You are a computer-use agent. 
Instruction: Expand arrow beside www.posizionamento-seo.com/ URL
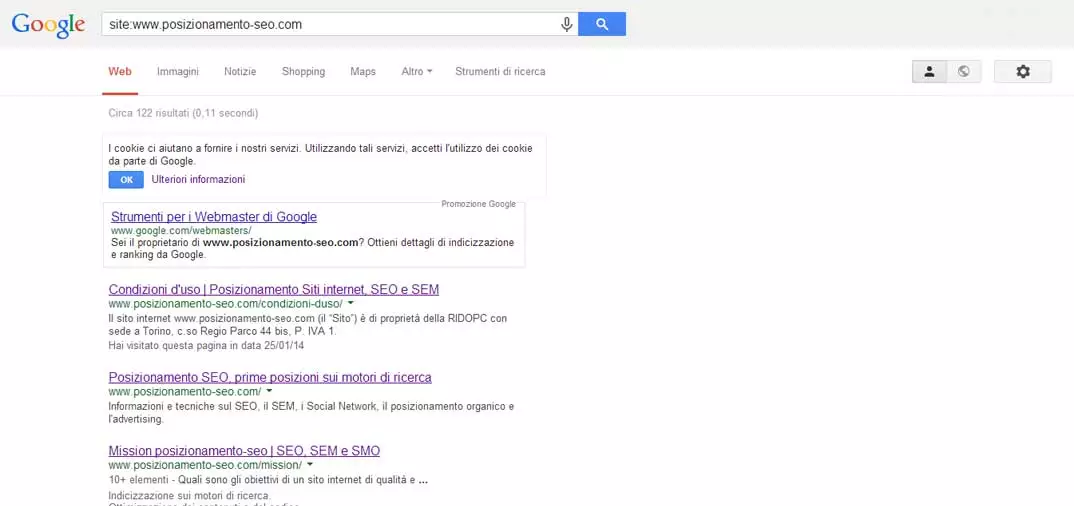[269, 391]
